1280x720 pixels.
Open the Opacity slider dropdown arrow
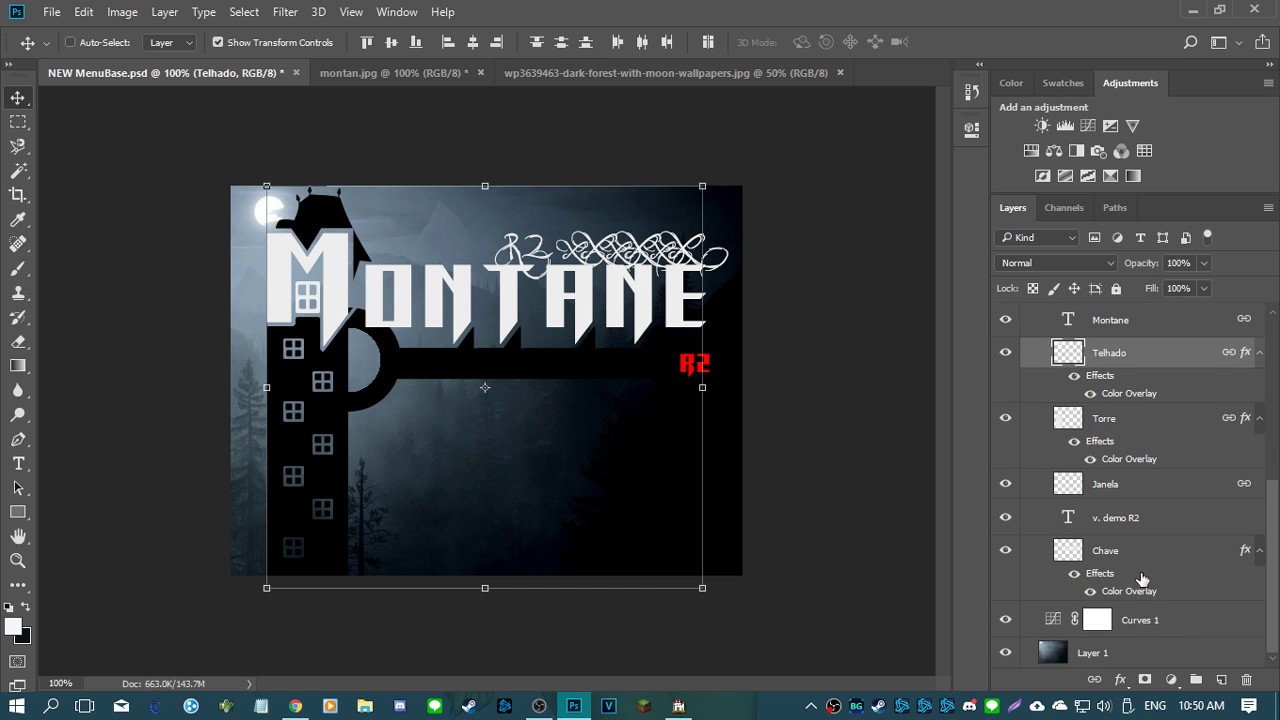[1204, 263]
